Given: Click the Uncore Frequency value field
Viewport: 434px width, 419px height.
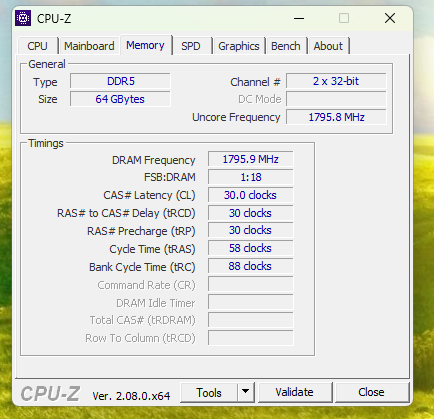Looking at the screenshot, I should 336,117.
